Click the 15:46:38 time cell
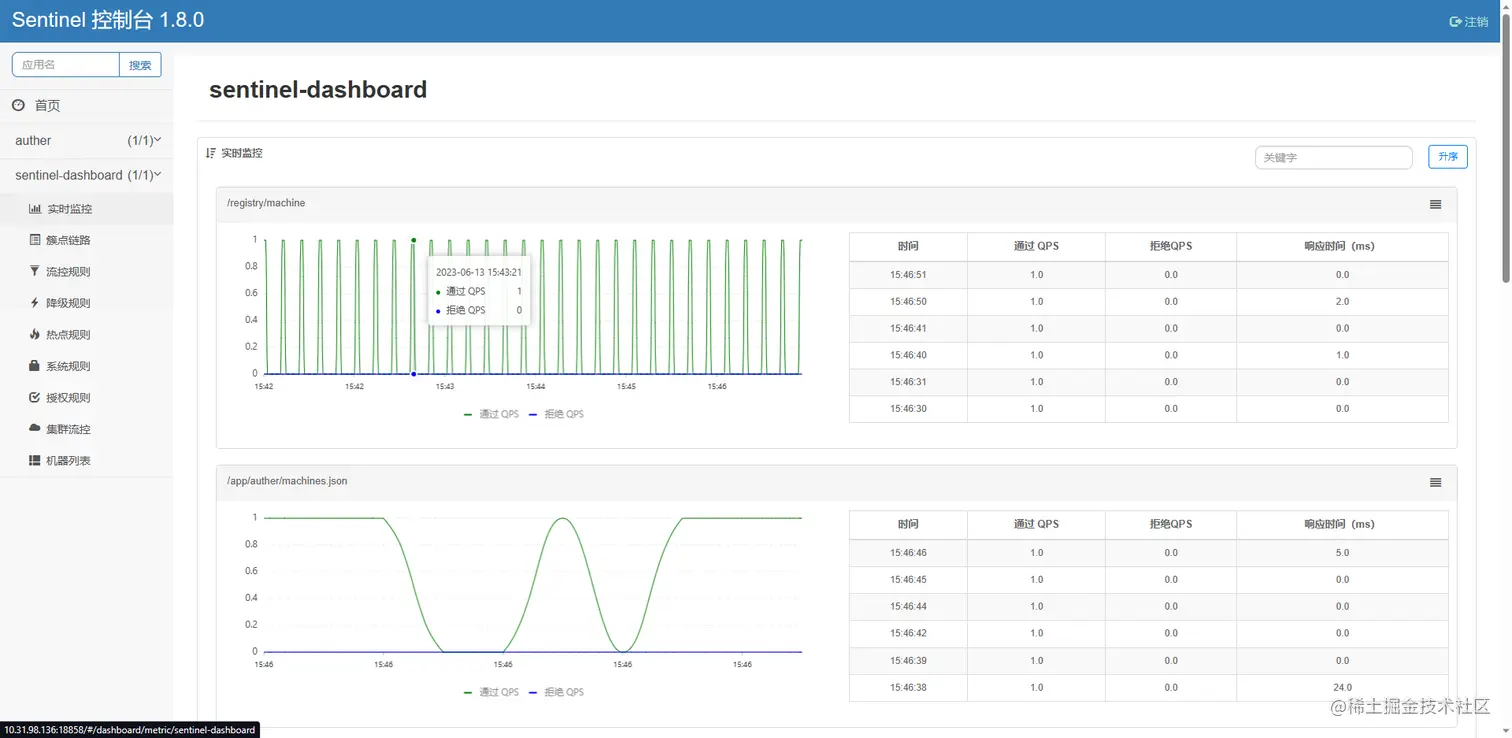 pyautogui.click(x=908, y=687)
